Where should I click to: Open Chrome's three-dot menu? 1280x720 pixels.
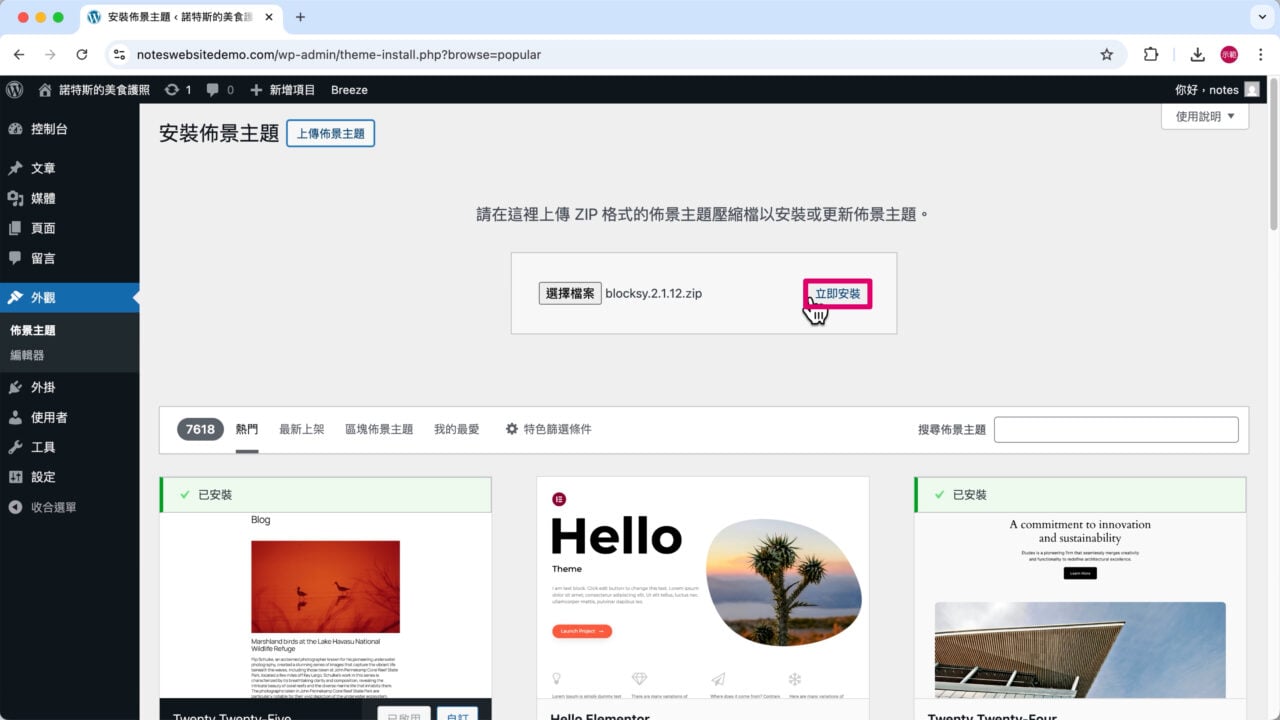pyautogui.click(x=1262, y=55)
